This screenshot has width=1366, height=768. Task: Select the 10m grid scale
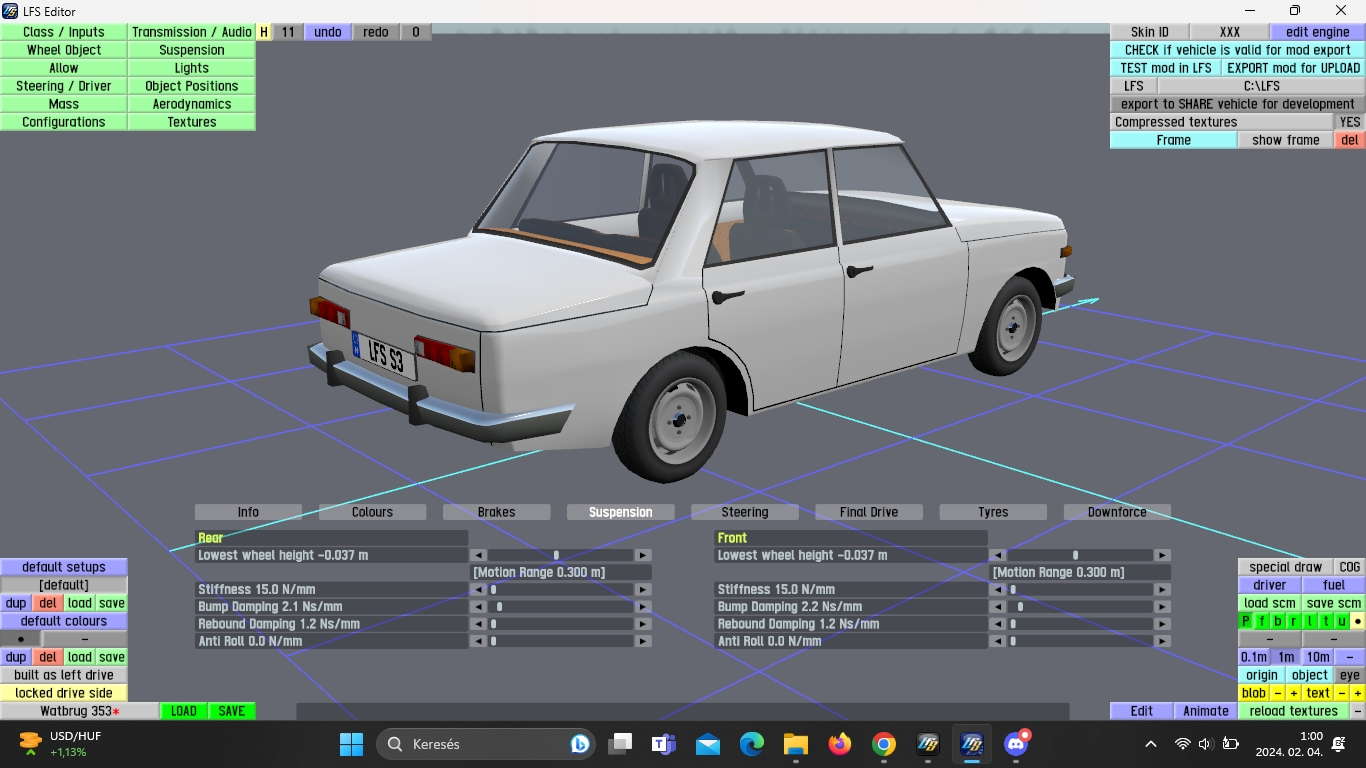[x=1318, y=657]
